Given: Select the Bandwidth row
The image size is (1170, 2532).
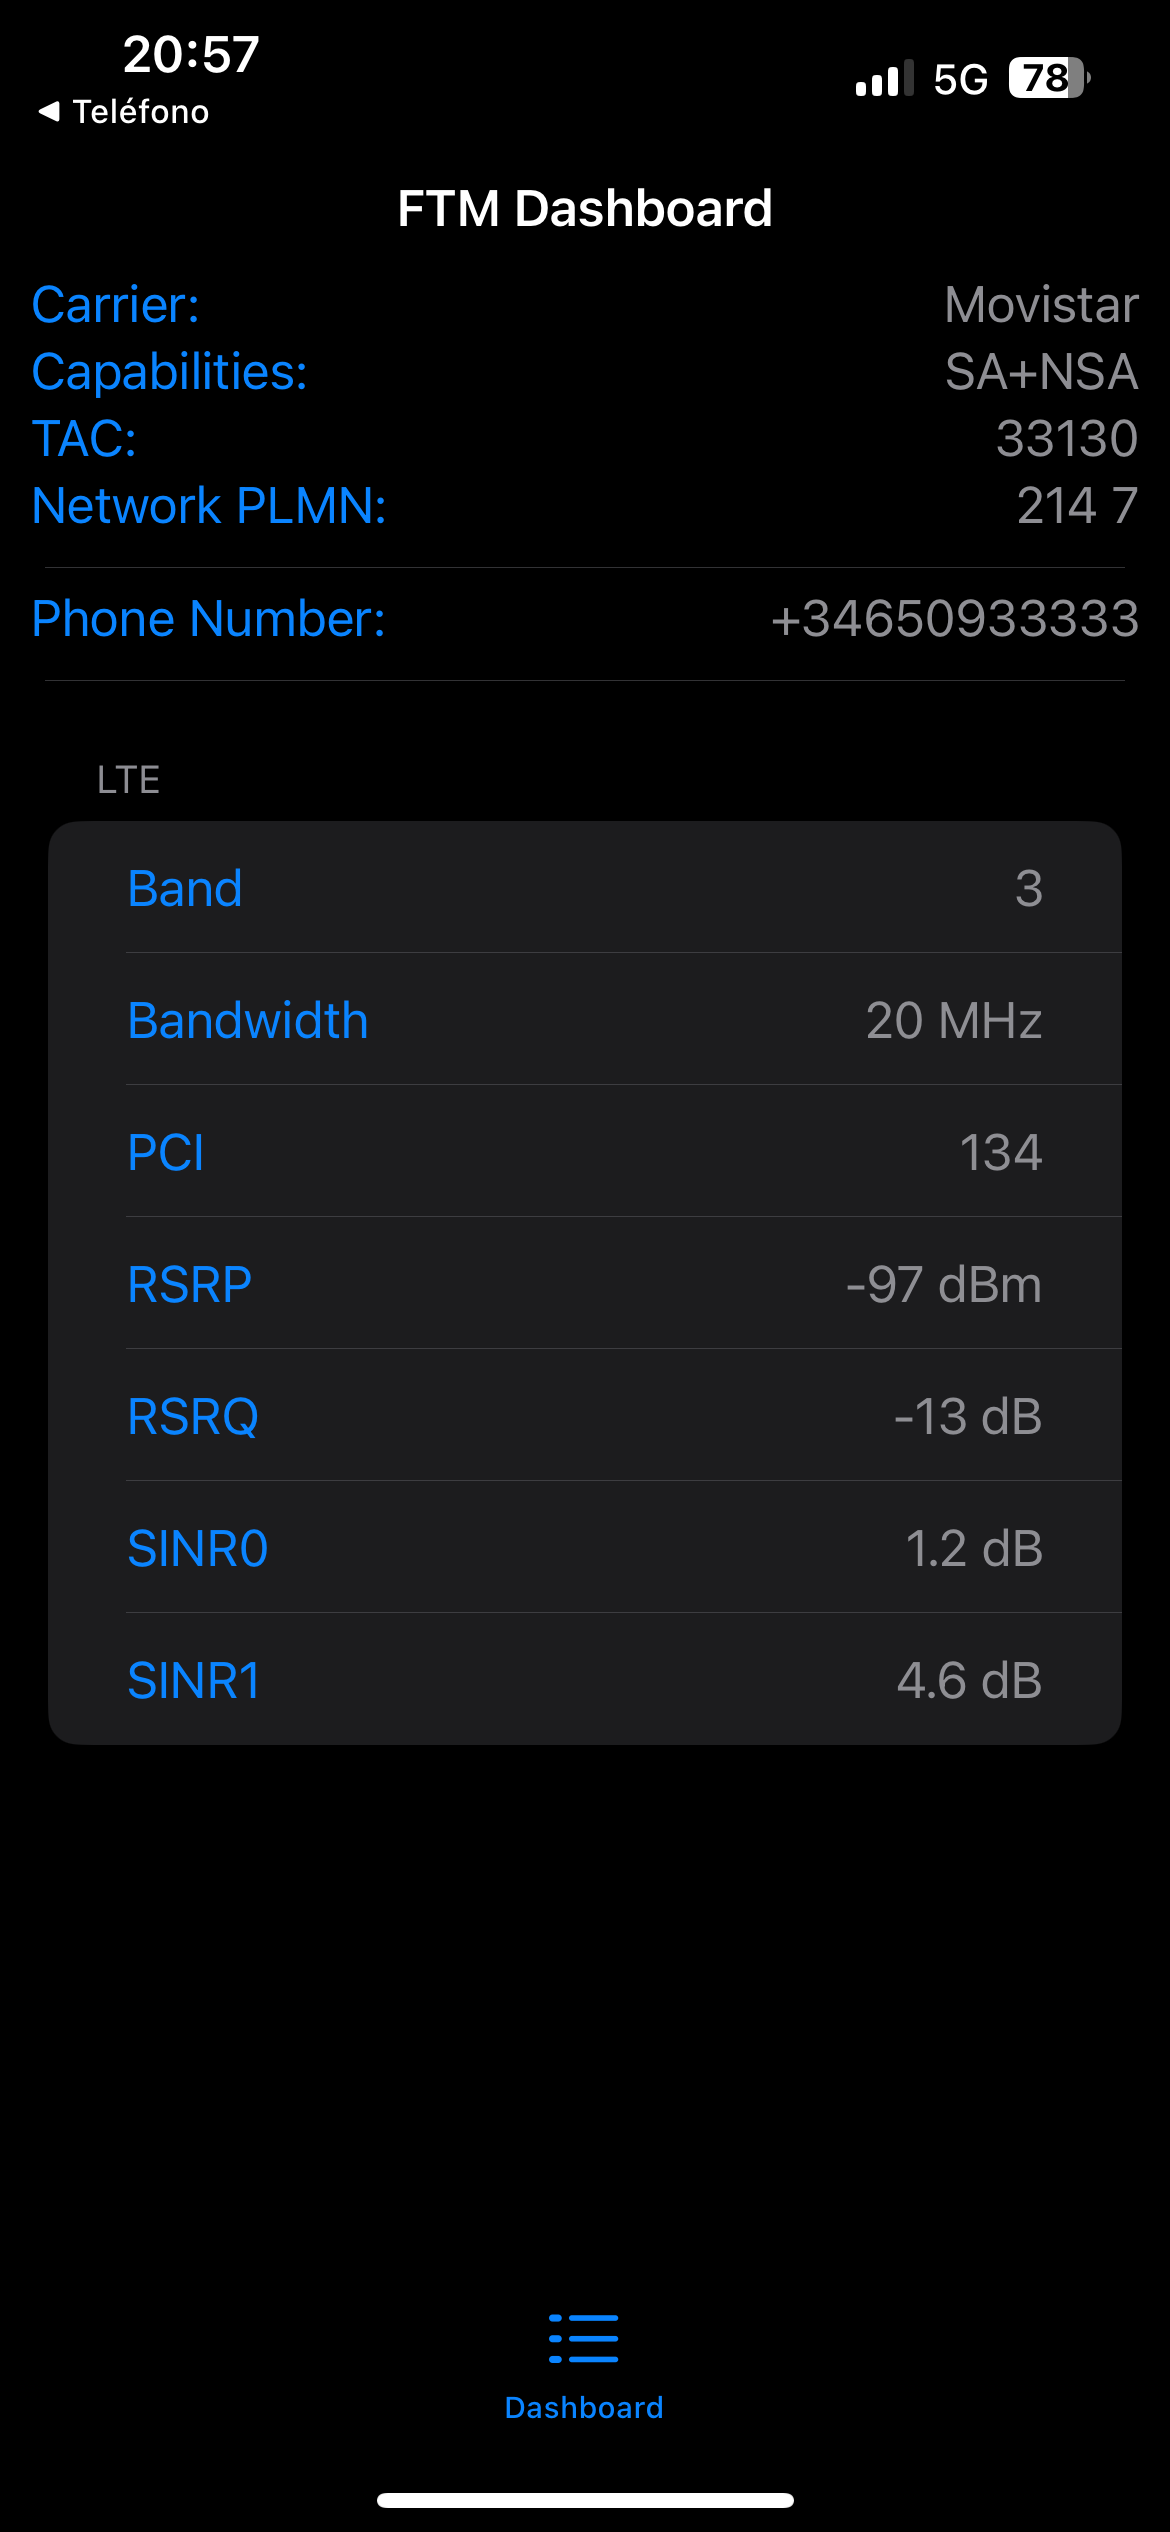Looking at the screenshot, I should tap(584, 1020).
